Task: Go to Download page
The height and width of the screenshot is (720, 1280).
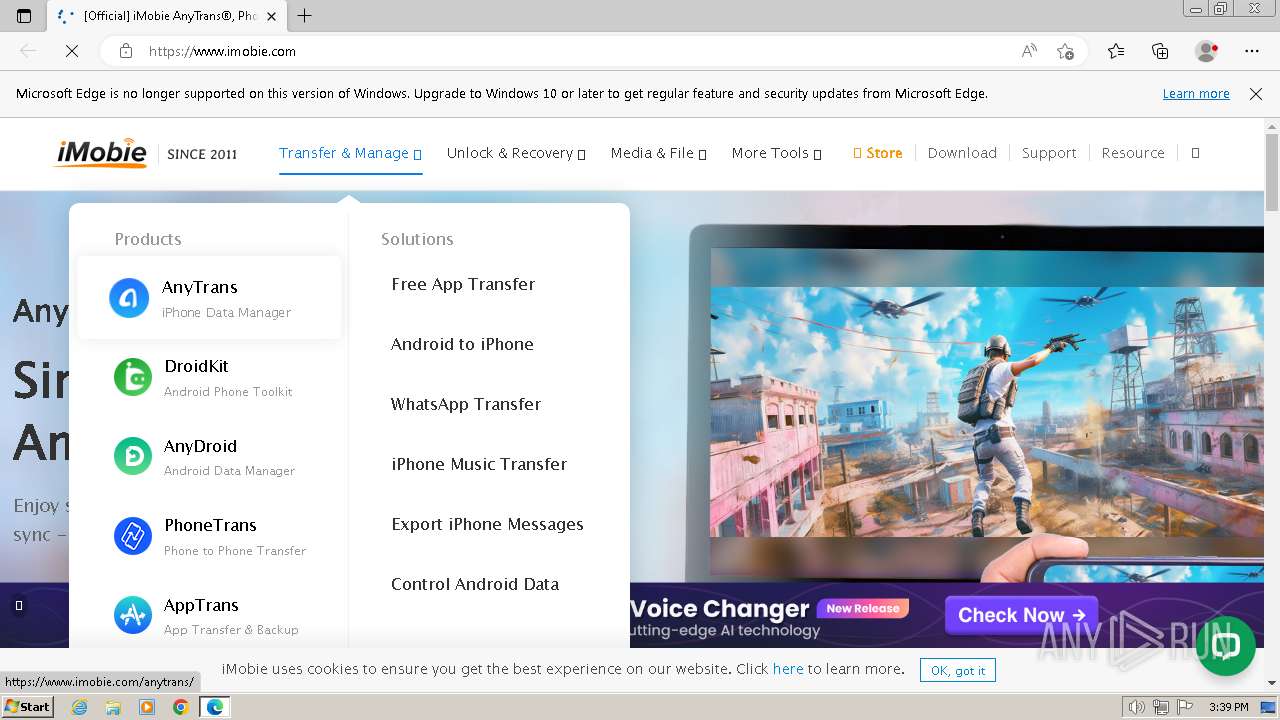Action: [x=962, y=153]
